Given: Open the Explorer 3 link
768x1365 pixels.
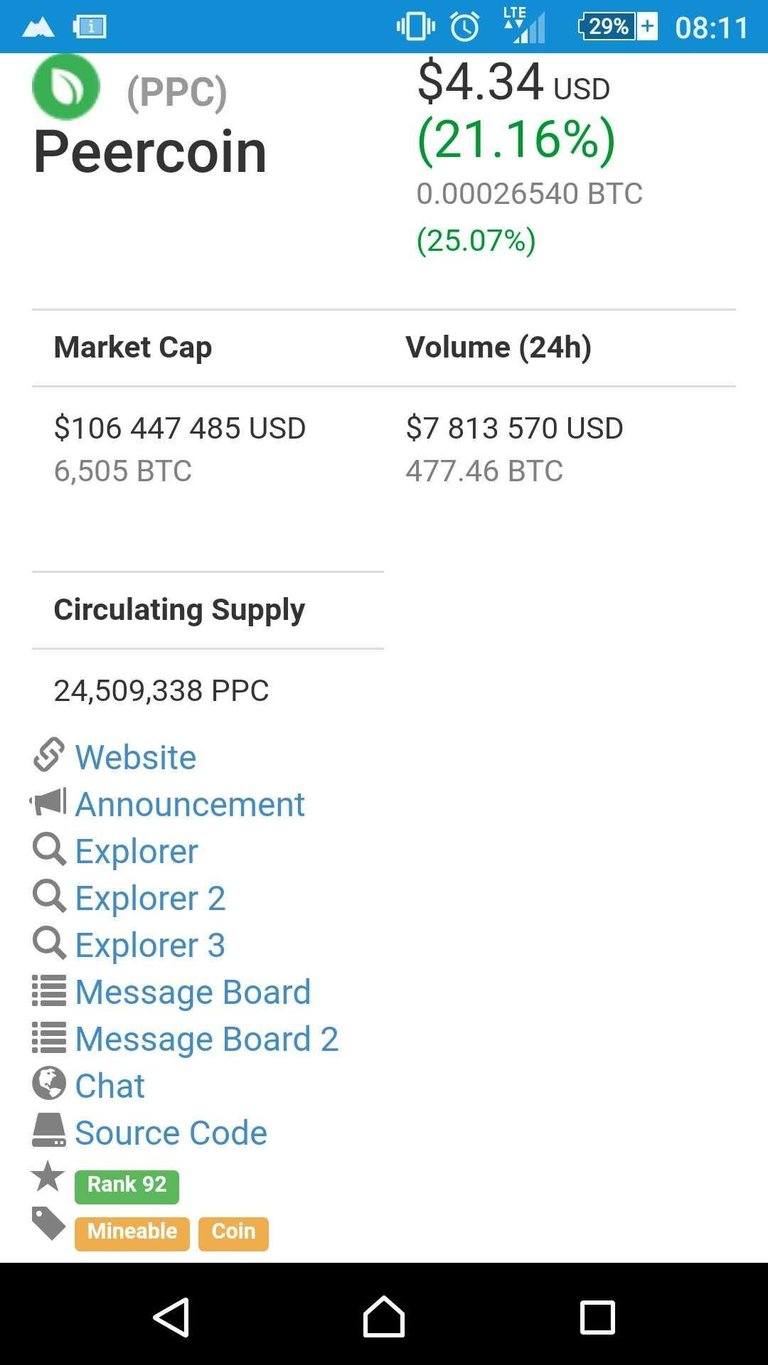Looking at the screenshot, I should [x=150, y=945].
